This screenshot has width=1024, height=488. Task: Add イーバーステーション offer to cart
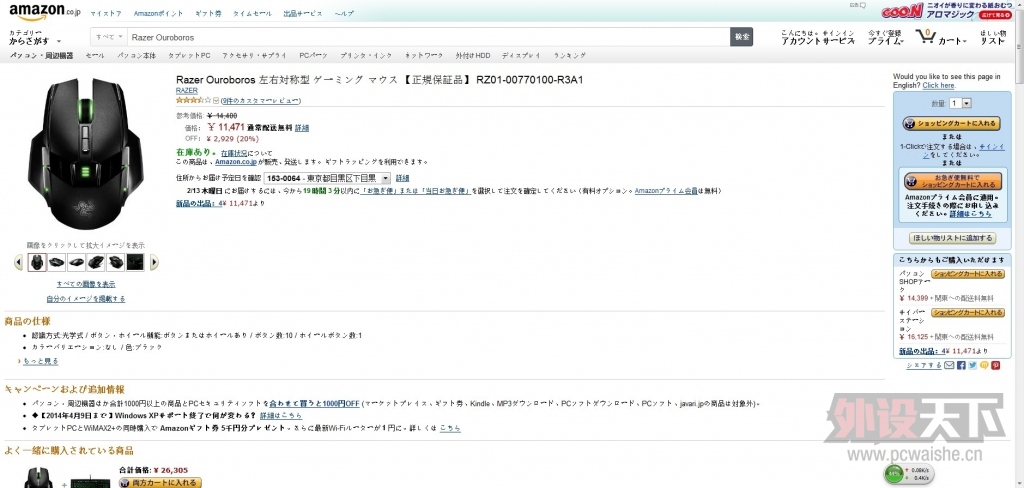tap(967, 313)
